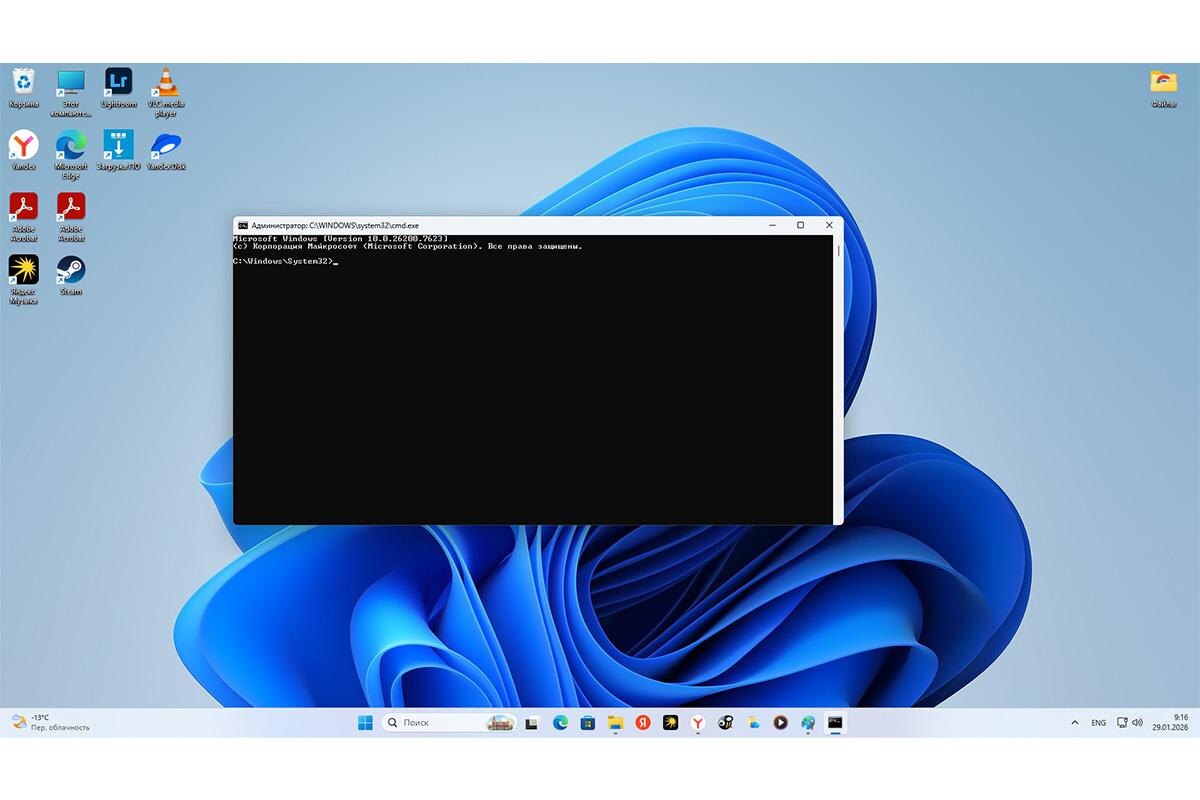Switch to the cmd.exe taskbar icon
Screen dimensions: 1200x800
(835, 723)
